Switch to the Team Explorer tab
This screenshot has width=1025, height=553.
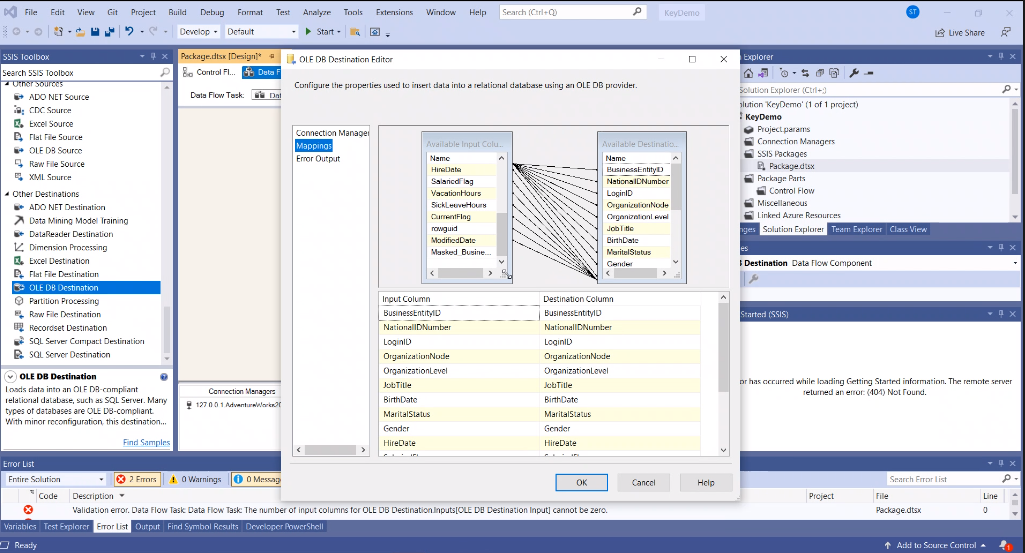(856, 229)
